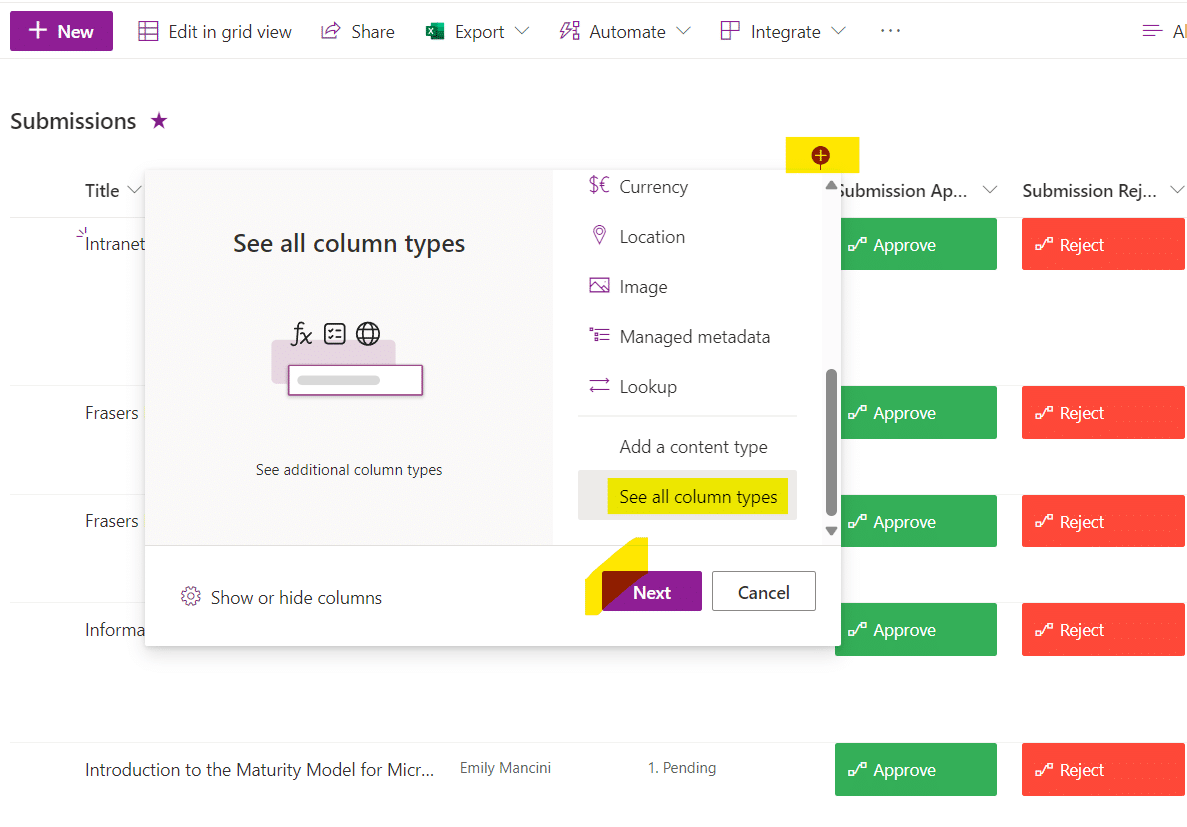Click the highlighted plus add-column icon

[x=822, y=155]
